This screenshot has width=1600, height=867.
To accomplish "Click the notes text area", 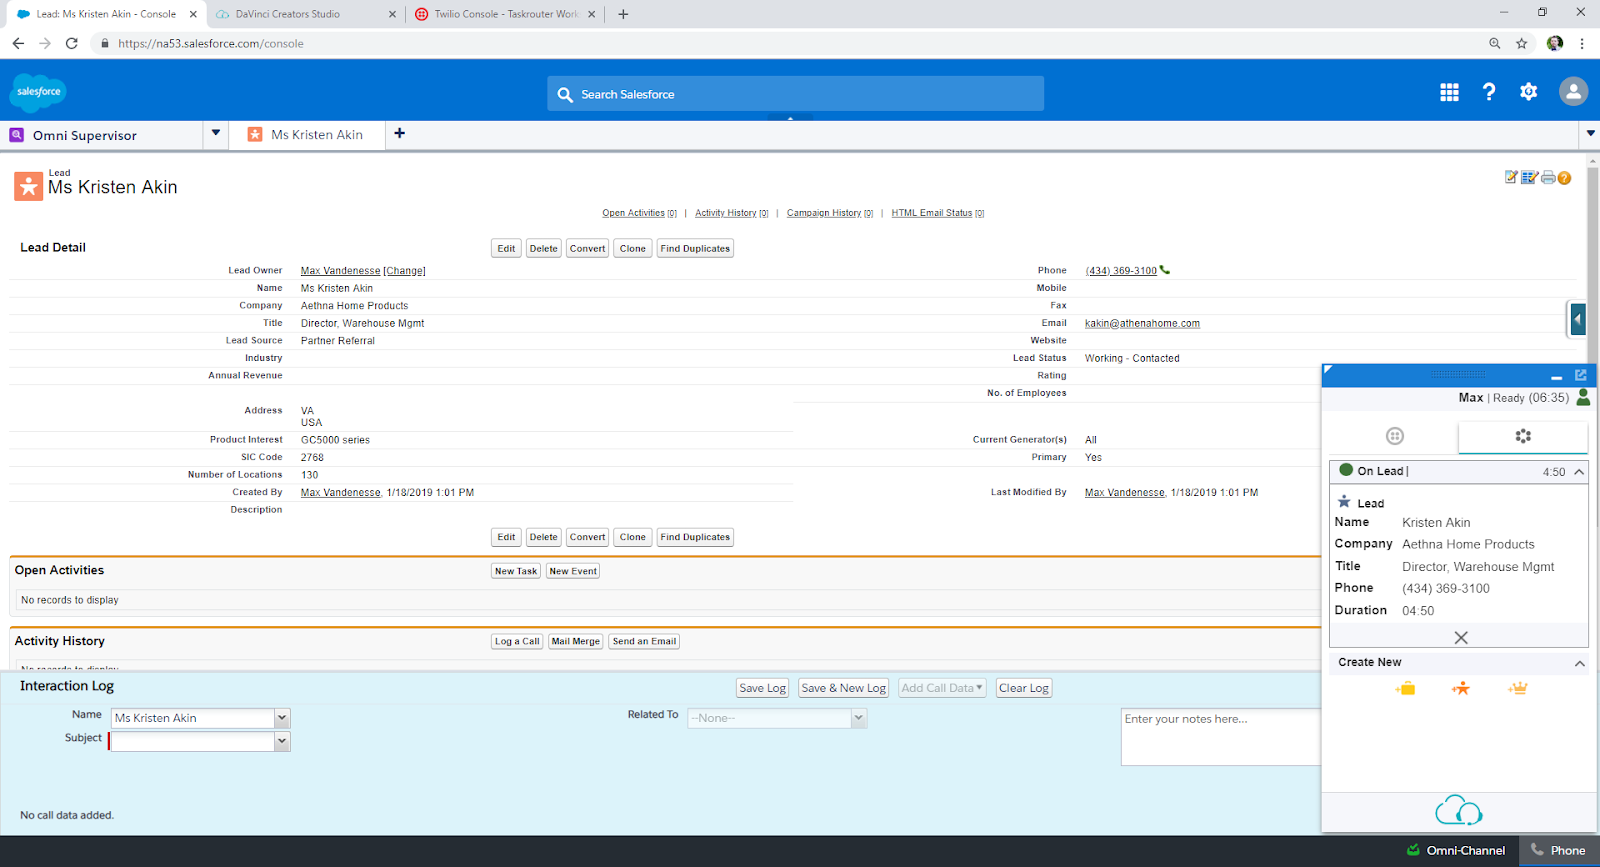I will pos(1221,737).
